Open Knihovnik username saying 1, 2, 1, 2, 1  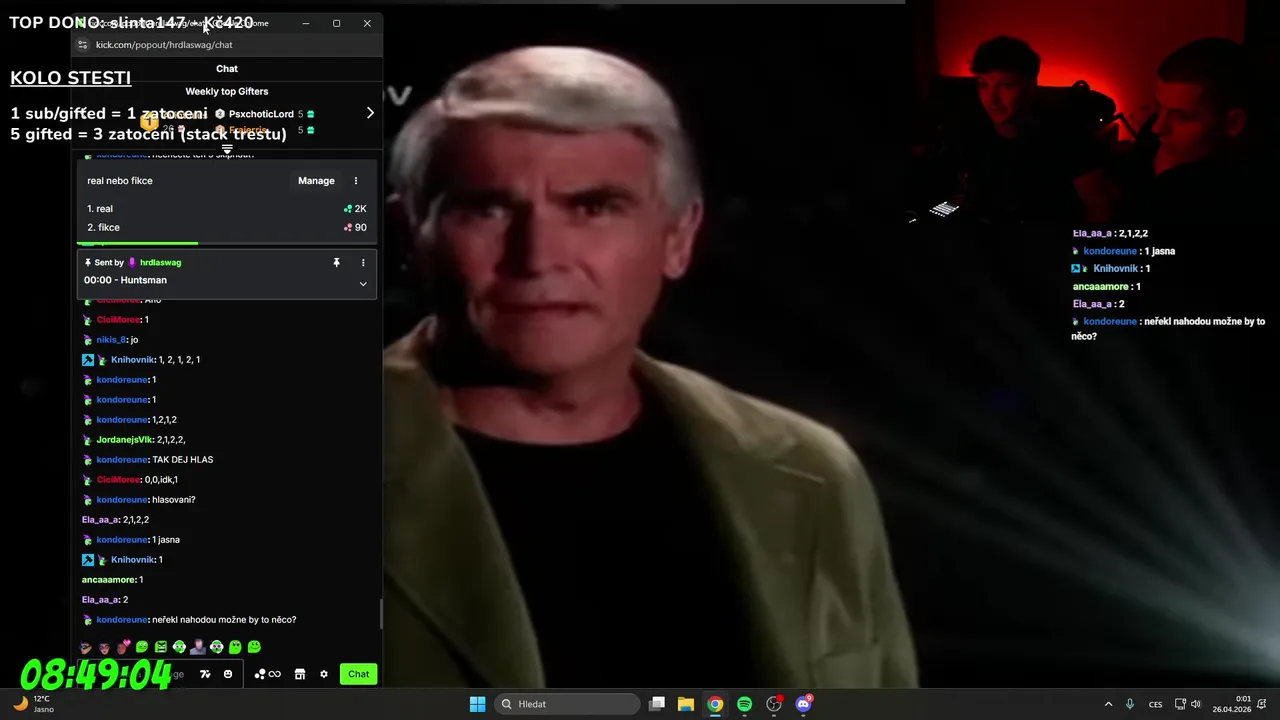tap(133, 360)
